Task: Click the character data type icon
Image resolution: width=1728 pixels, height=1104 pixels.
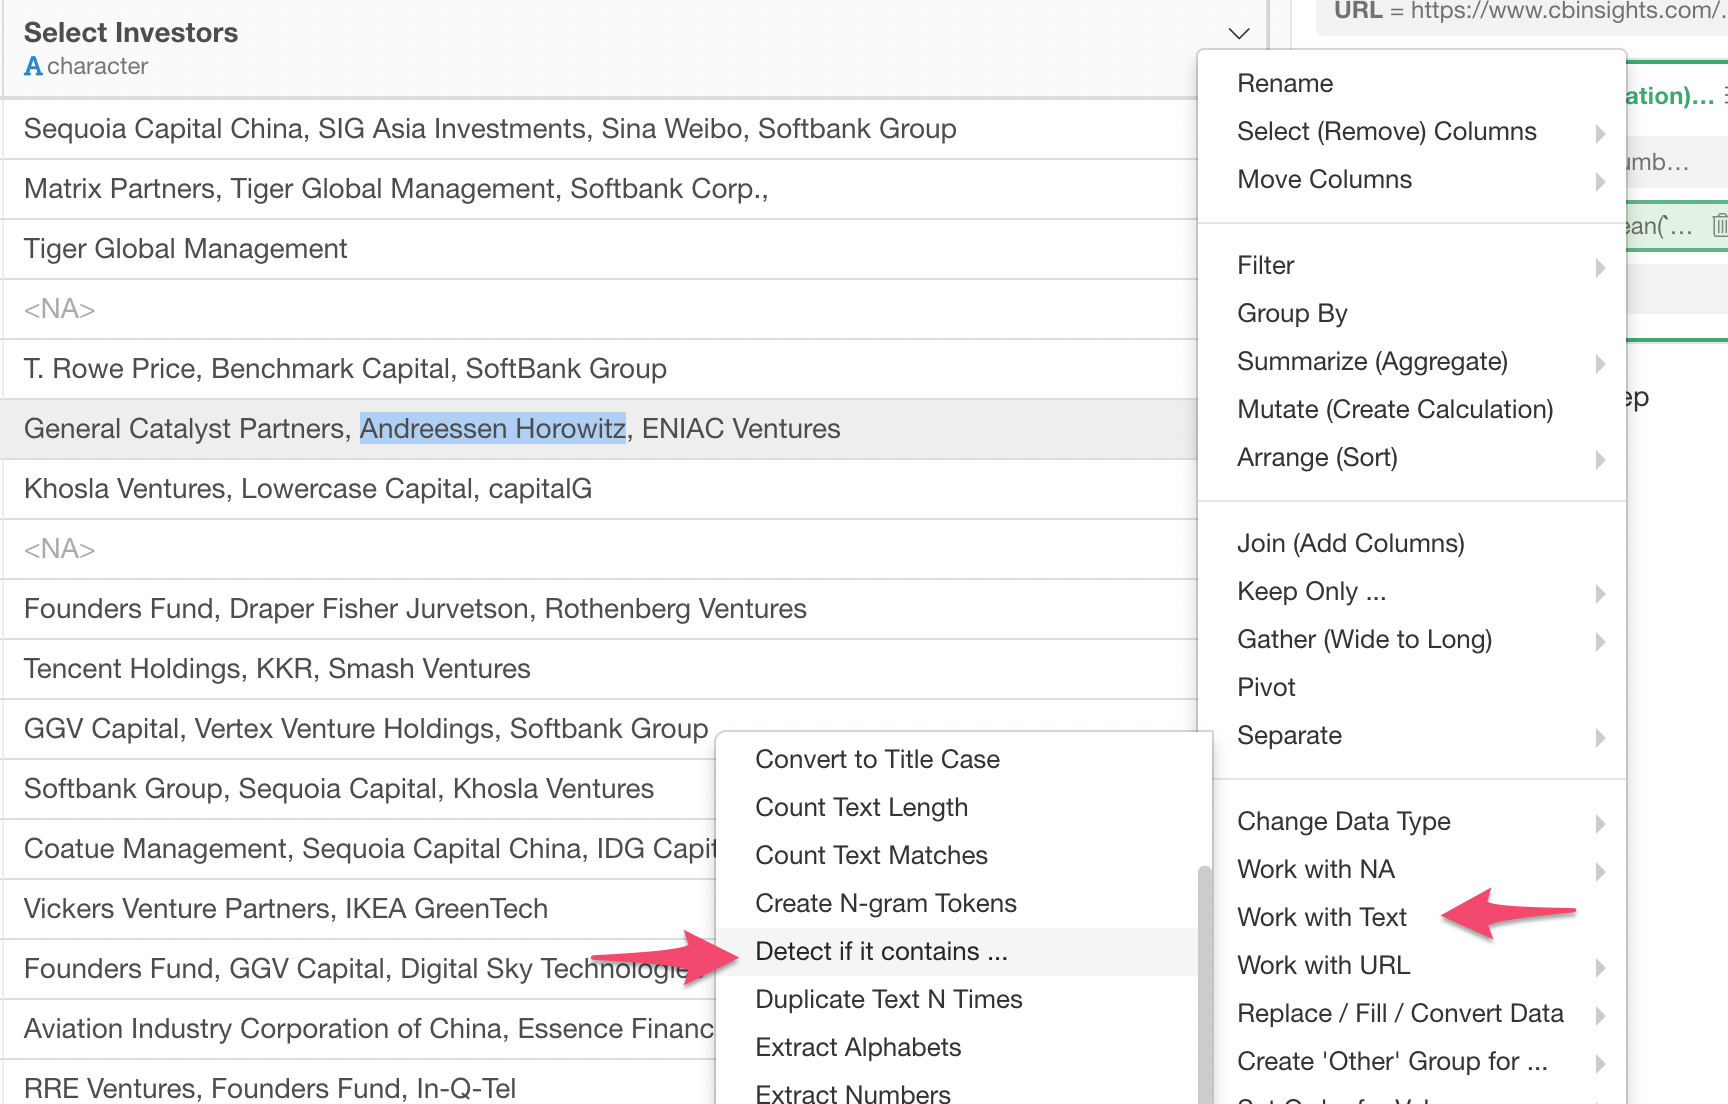Action: [x=33, y=67]
